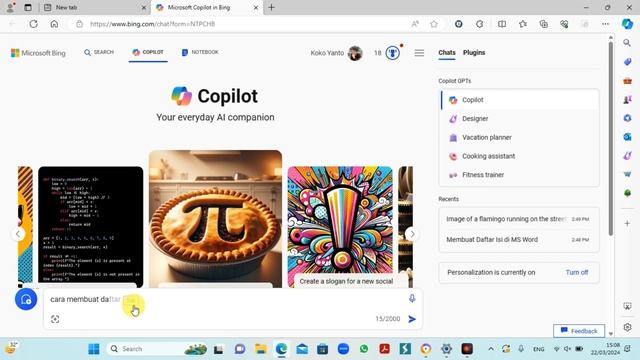Start a new topic with blue button
Screen dimensions: 640x360
pyautogui.click(x=26, y=299)
